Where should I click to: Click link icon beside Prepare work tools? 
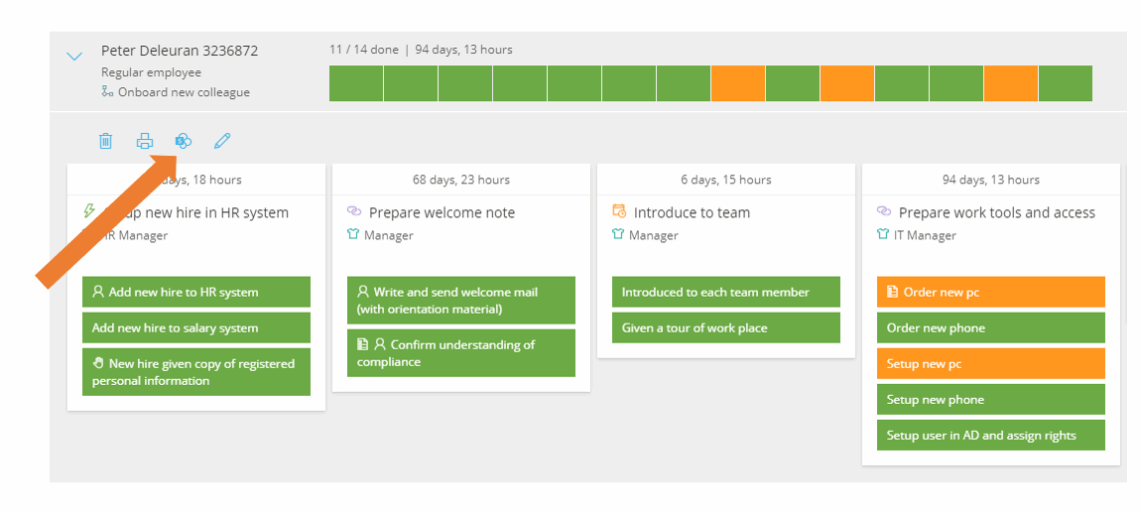coord(884,212)
